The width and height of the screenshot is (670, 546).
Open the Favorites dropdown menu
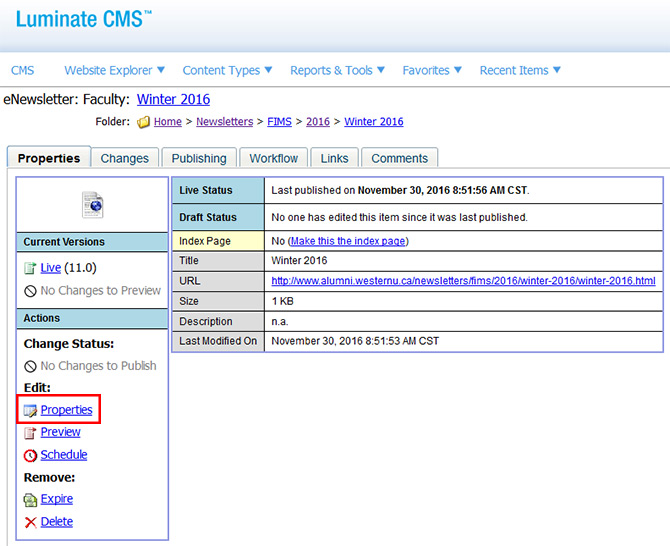click(x=432, y=70)
